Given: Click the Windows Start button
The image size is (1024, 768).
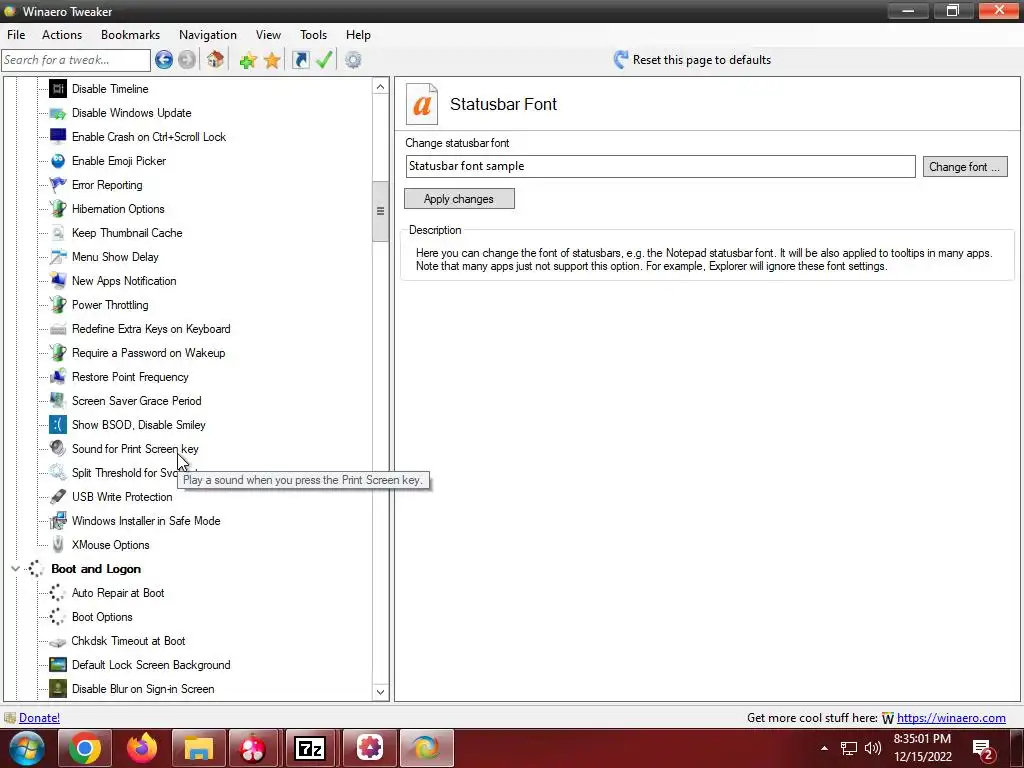Looking at the screenshot, I should tap(26, 748).
